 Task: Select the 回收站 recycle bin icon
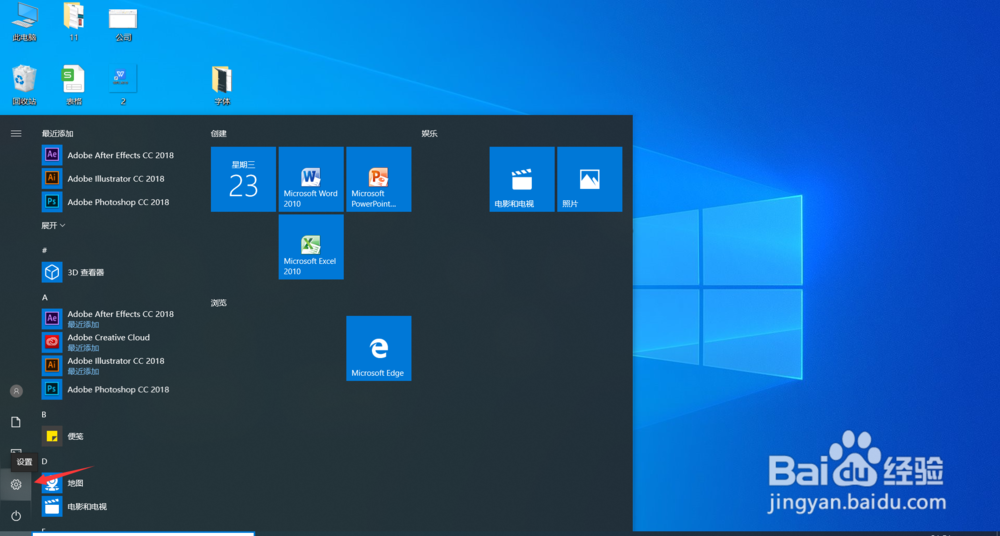click(24, 86)
